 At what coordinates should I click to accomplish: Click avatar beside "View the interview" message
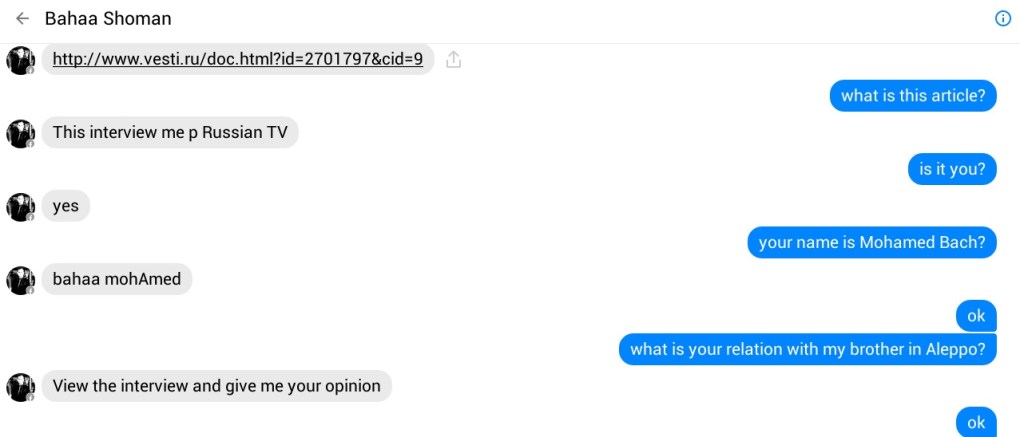20,386
